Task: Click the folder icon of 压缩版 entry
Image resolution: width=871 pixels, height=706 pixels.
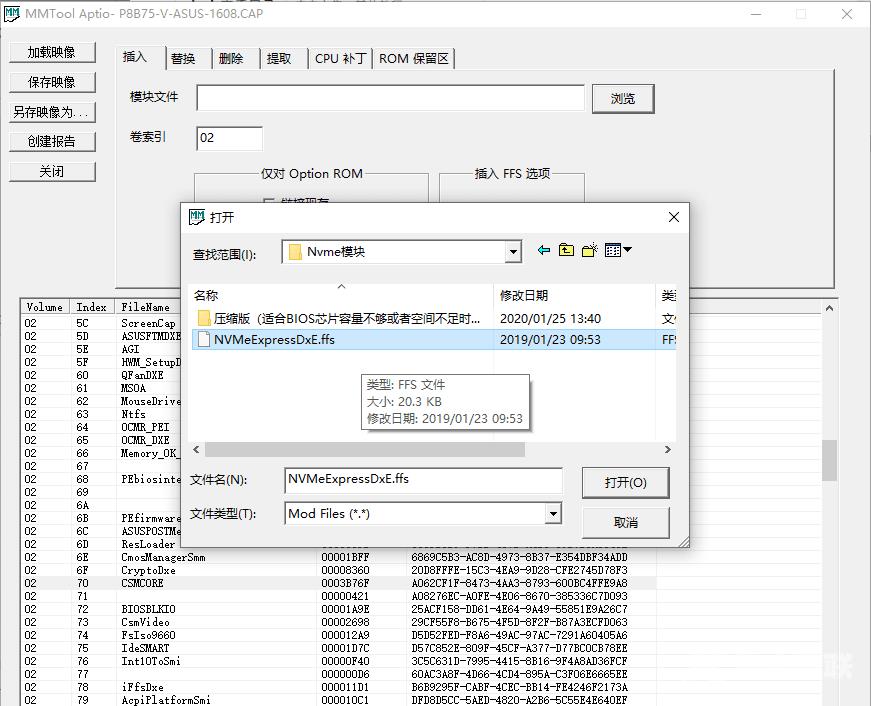Action: tap(203, 318)
